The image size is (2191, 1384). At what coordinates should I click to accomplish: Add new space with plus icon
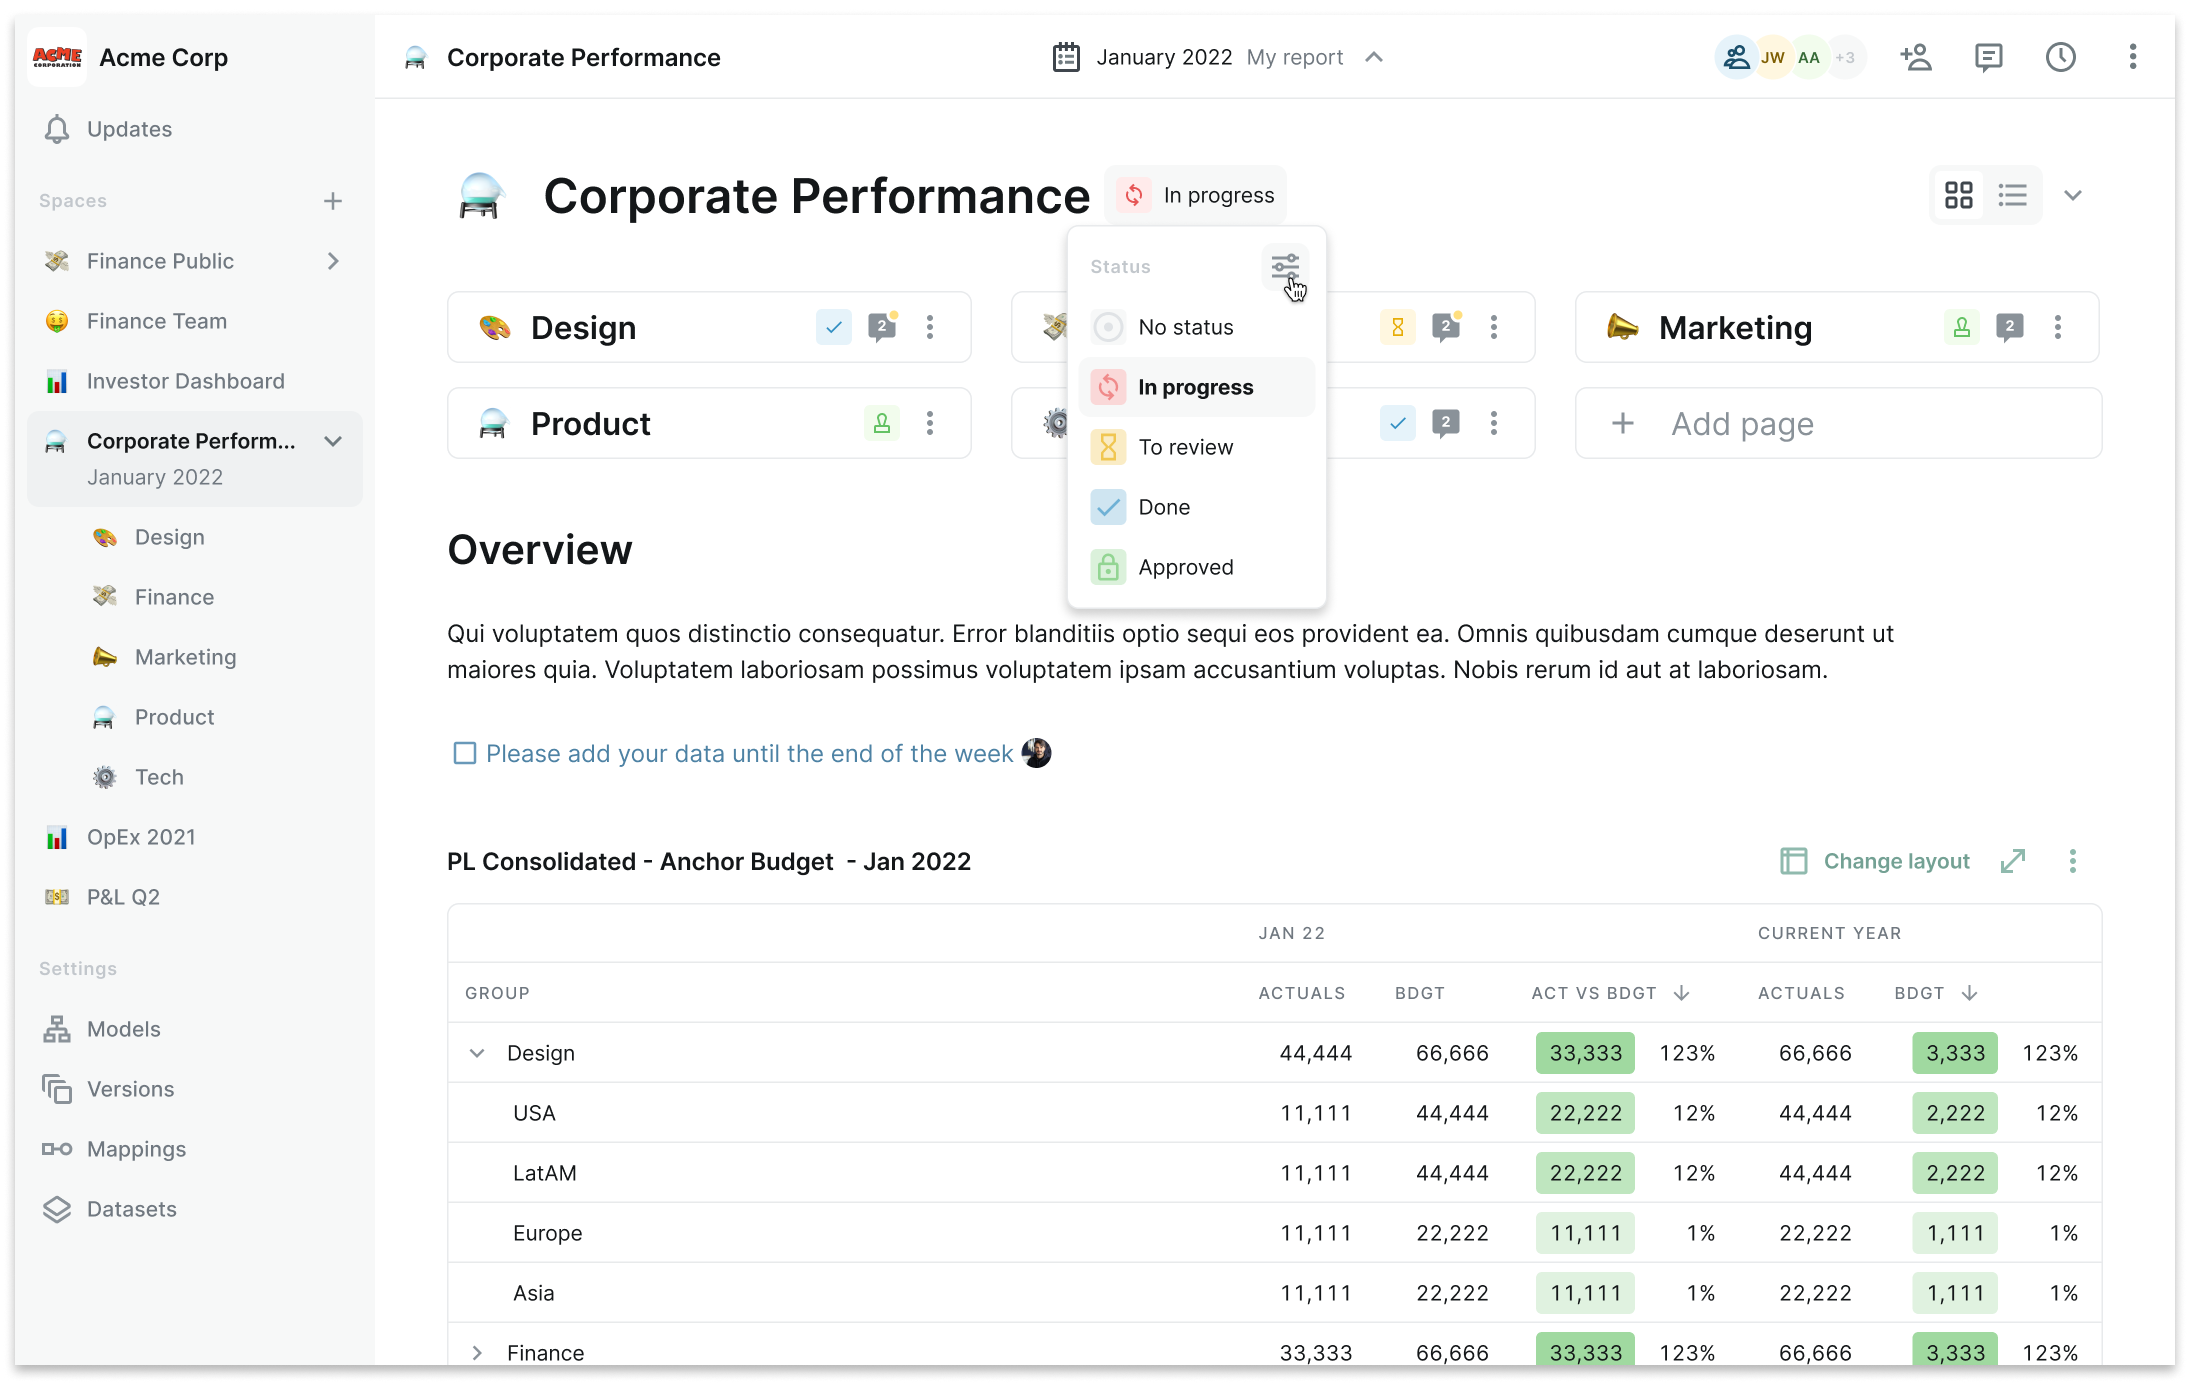point(333,201)
